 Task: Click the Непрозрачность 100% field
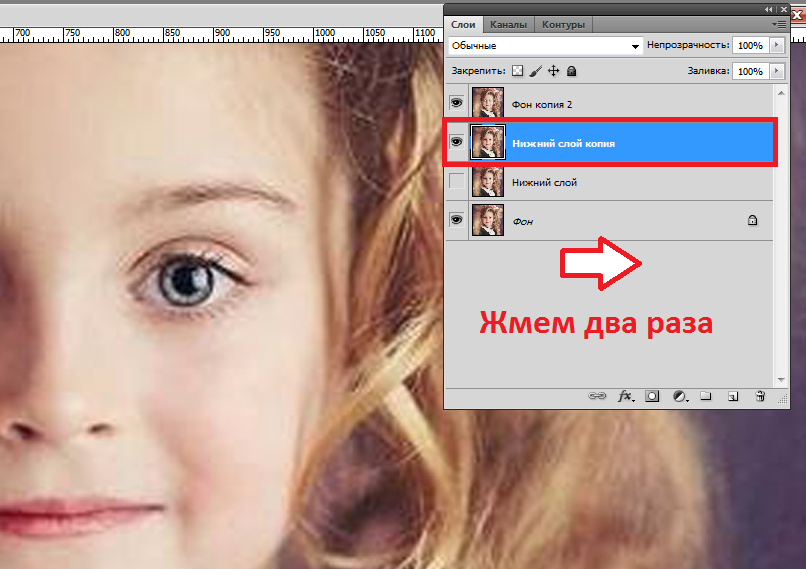(750, 45)
